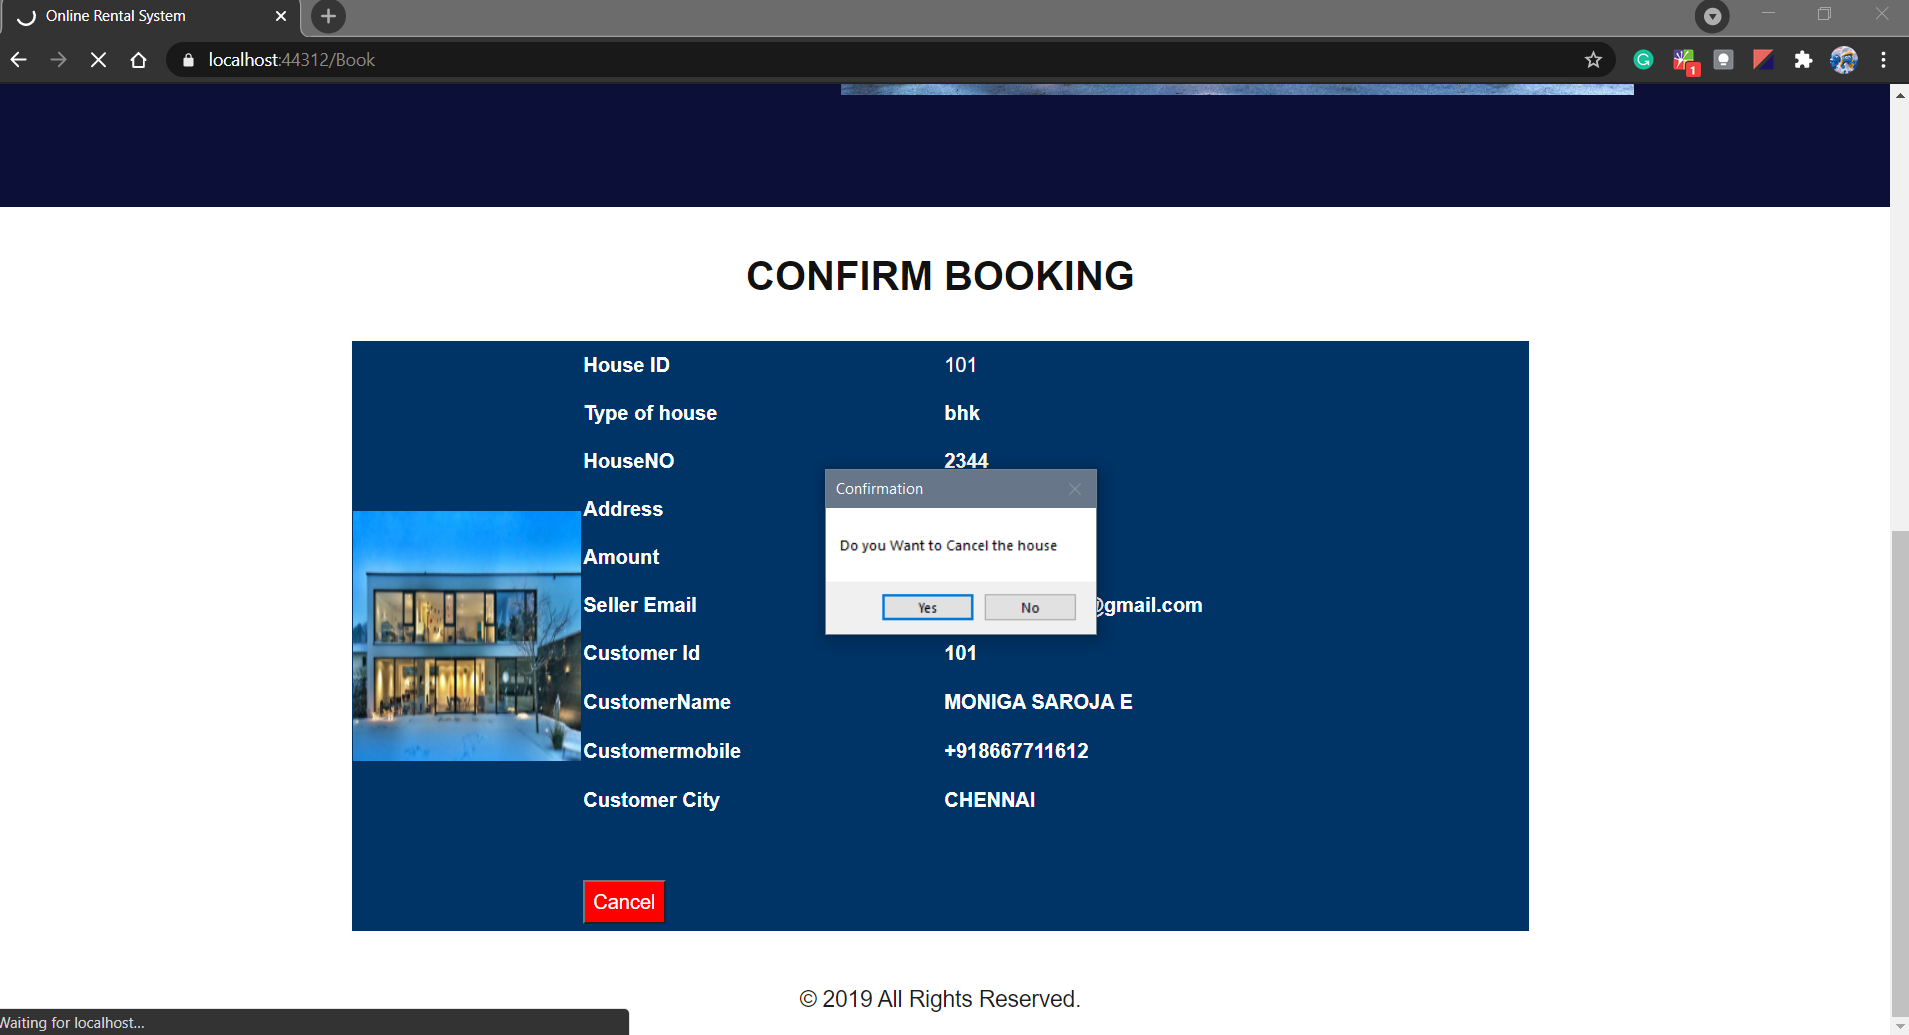Screen dimensions: 1909x1035
Task: Open the Chrome three-dot menu
Action: tap(1884, 59)
